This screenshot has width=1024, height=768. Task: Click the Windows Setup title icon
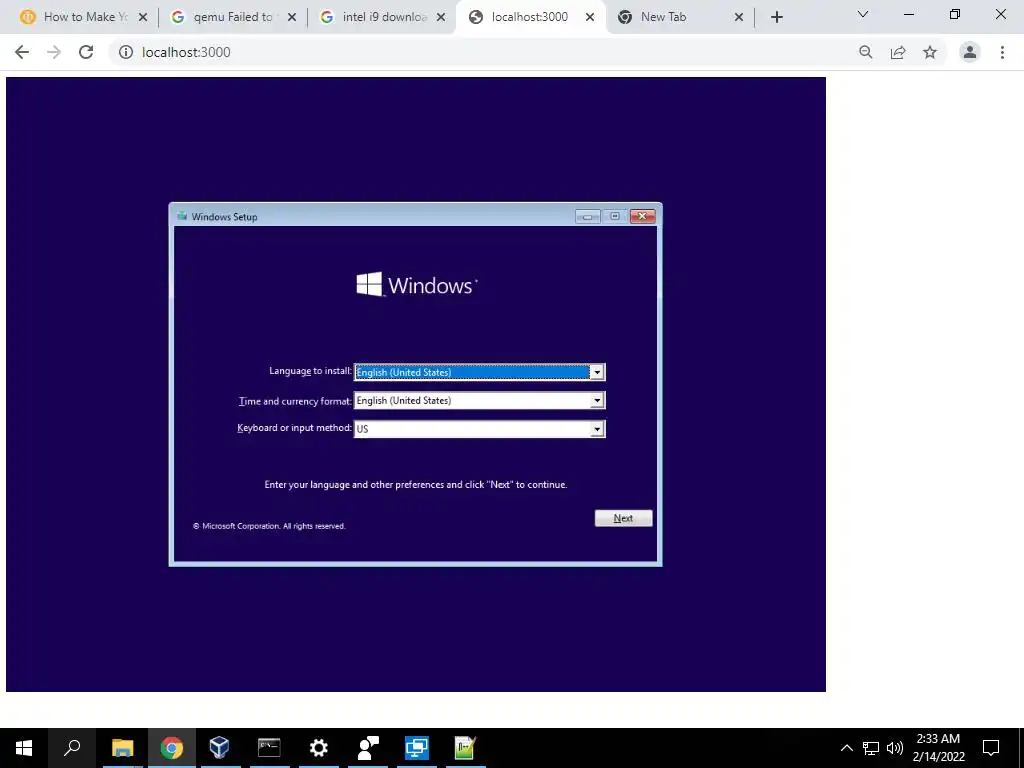click(x=182, y=216)
